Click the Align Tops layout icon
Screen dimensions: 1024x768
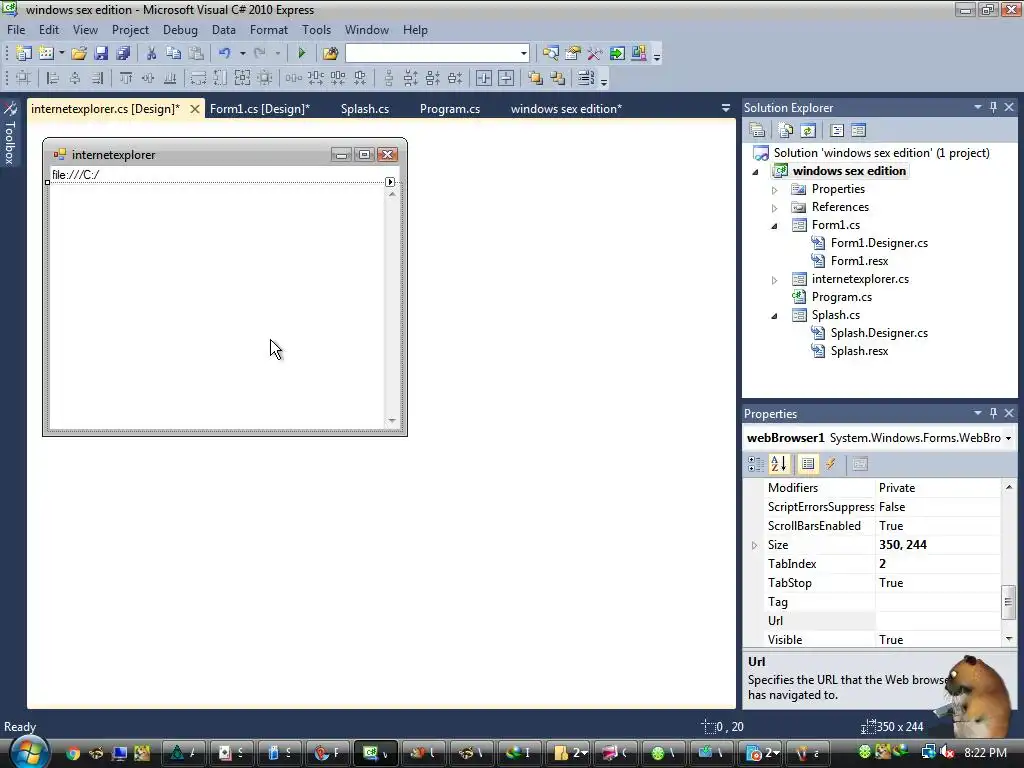tap(126, 78)
